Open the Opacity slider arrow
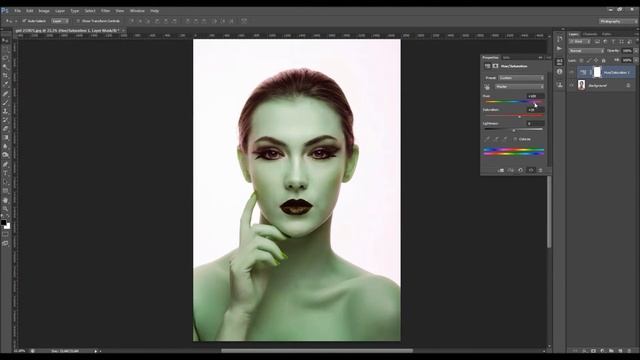 pos(636,51)
